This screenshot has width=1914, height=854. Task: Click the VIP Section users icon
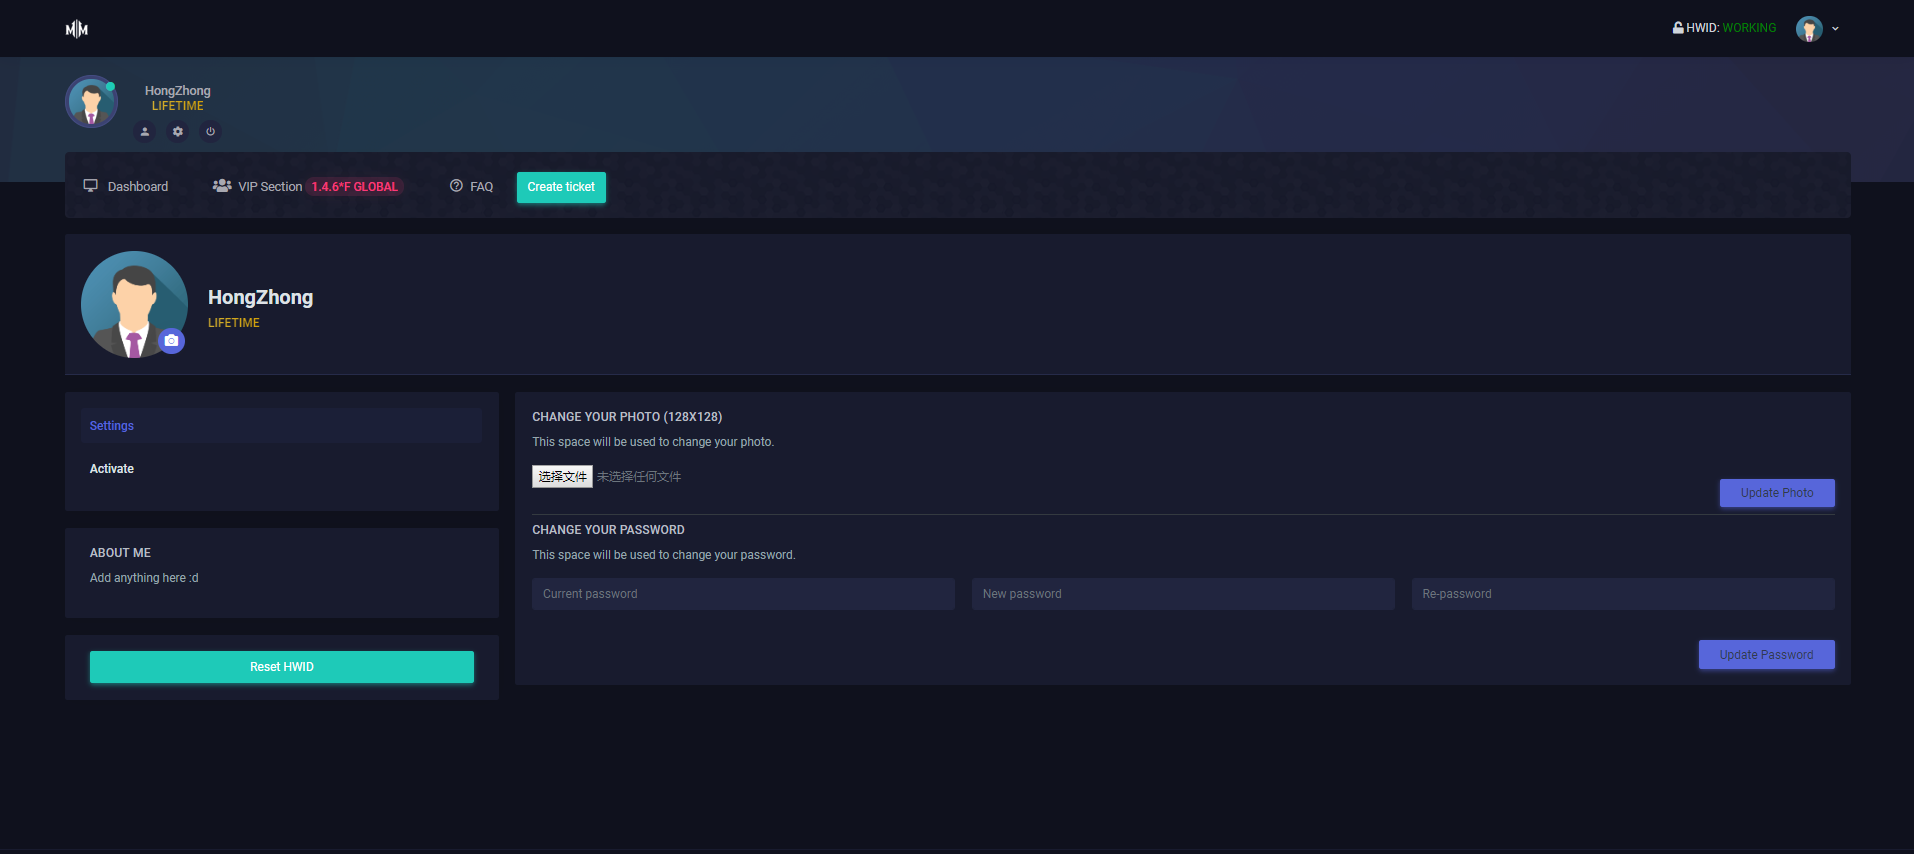222,186
